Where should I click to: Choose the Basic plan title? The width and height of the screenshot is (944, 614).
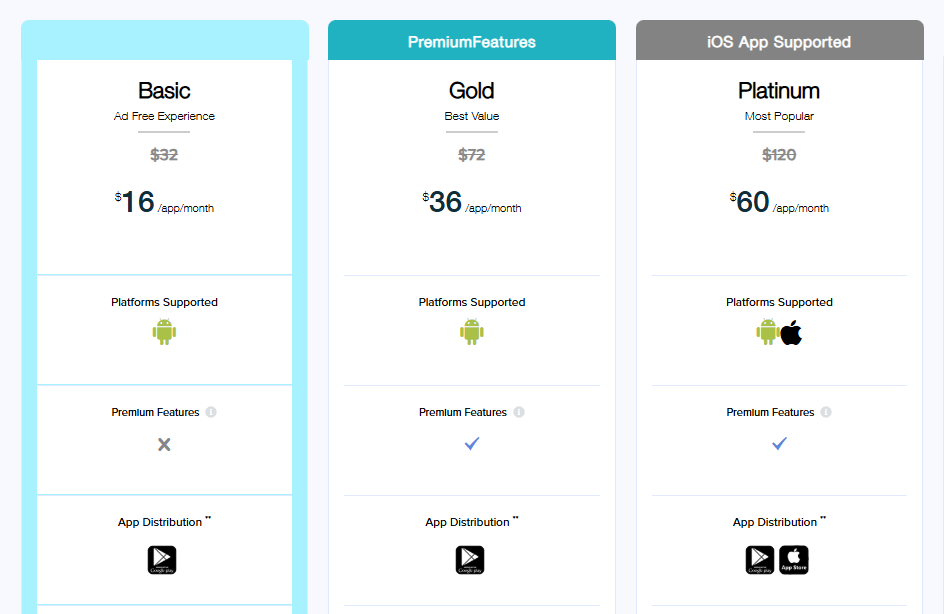pos(164,91)
